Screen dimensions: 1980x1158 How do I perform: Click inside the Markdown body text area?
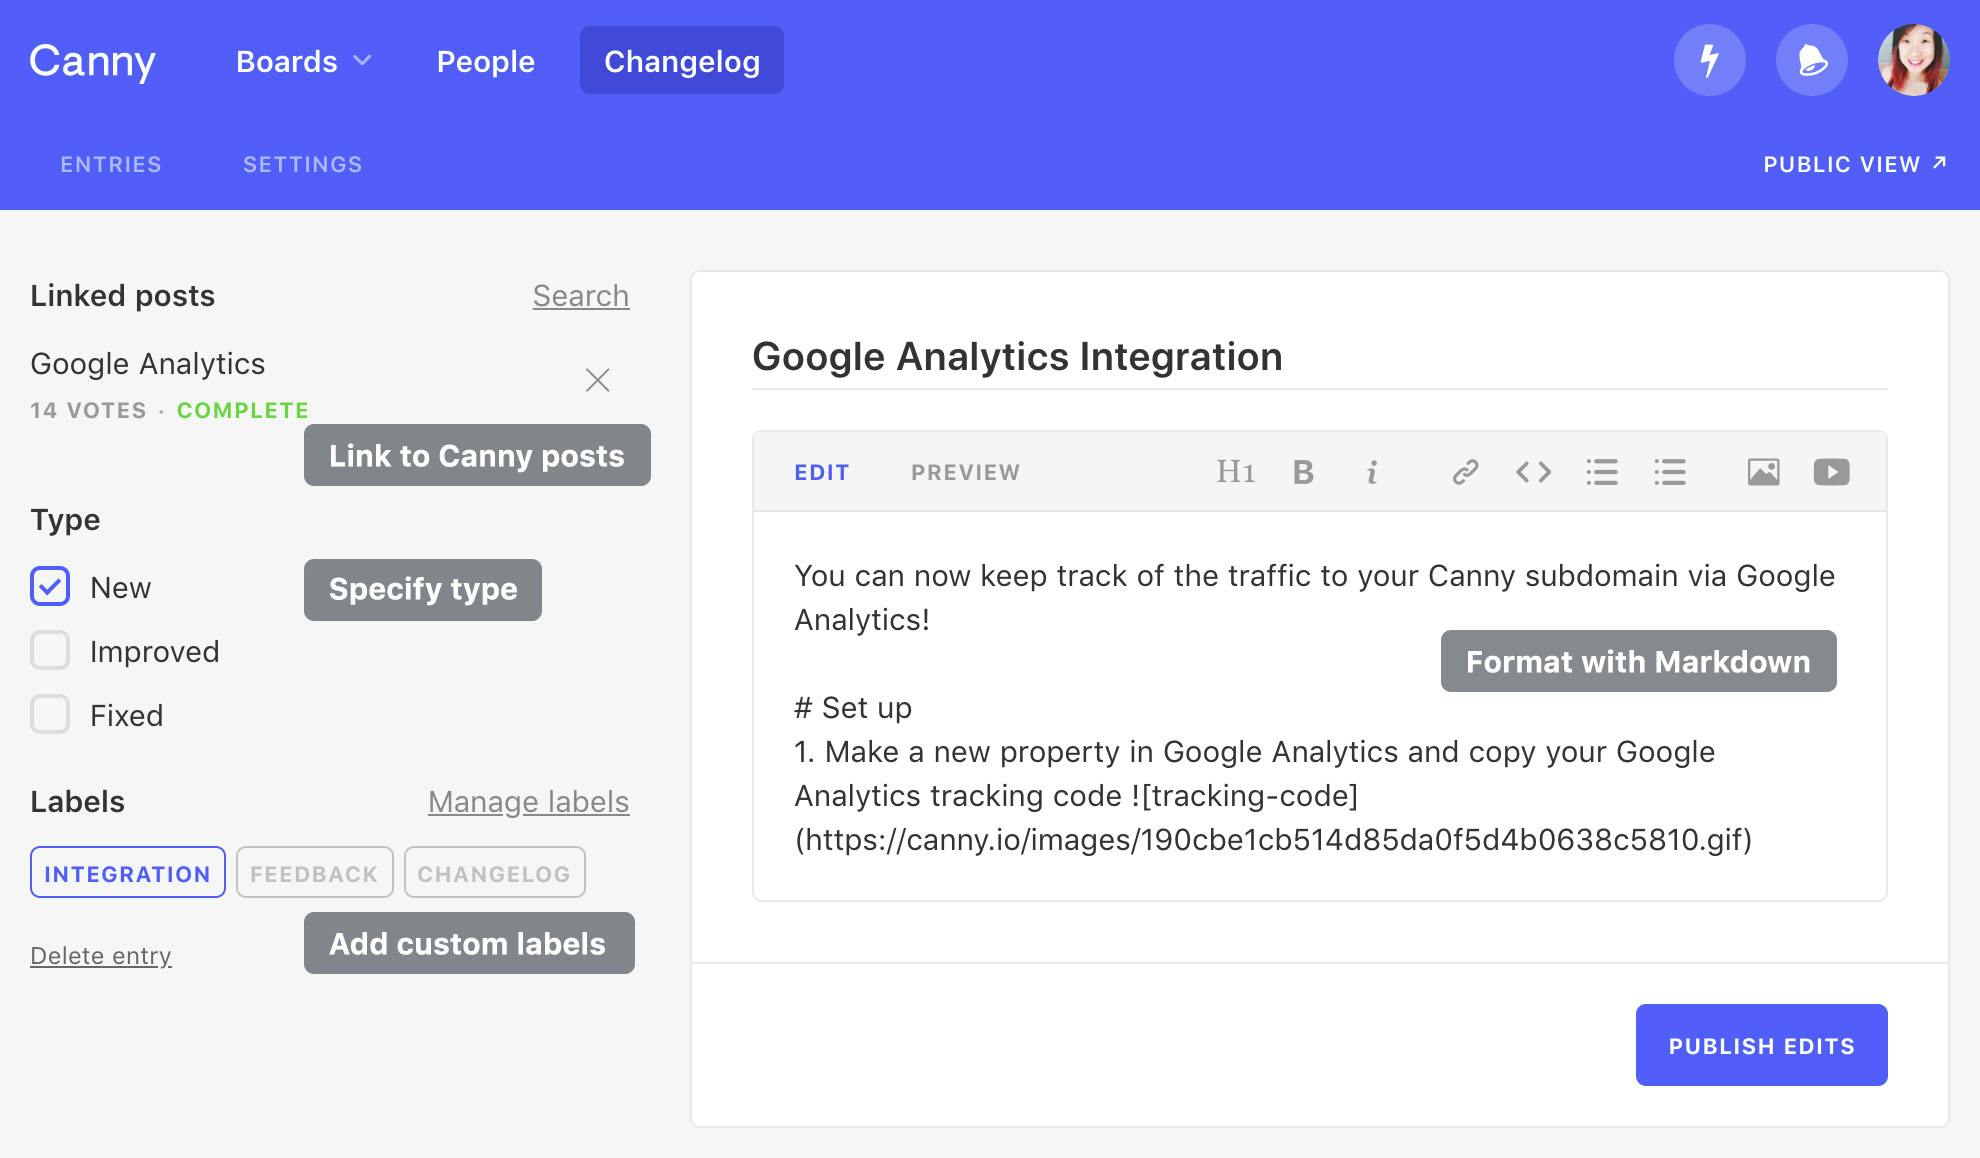(1320, 706)
